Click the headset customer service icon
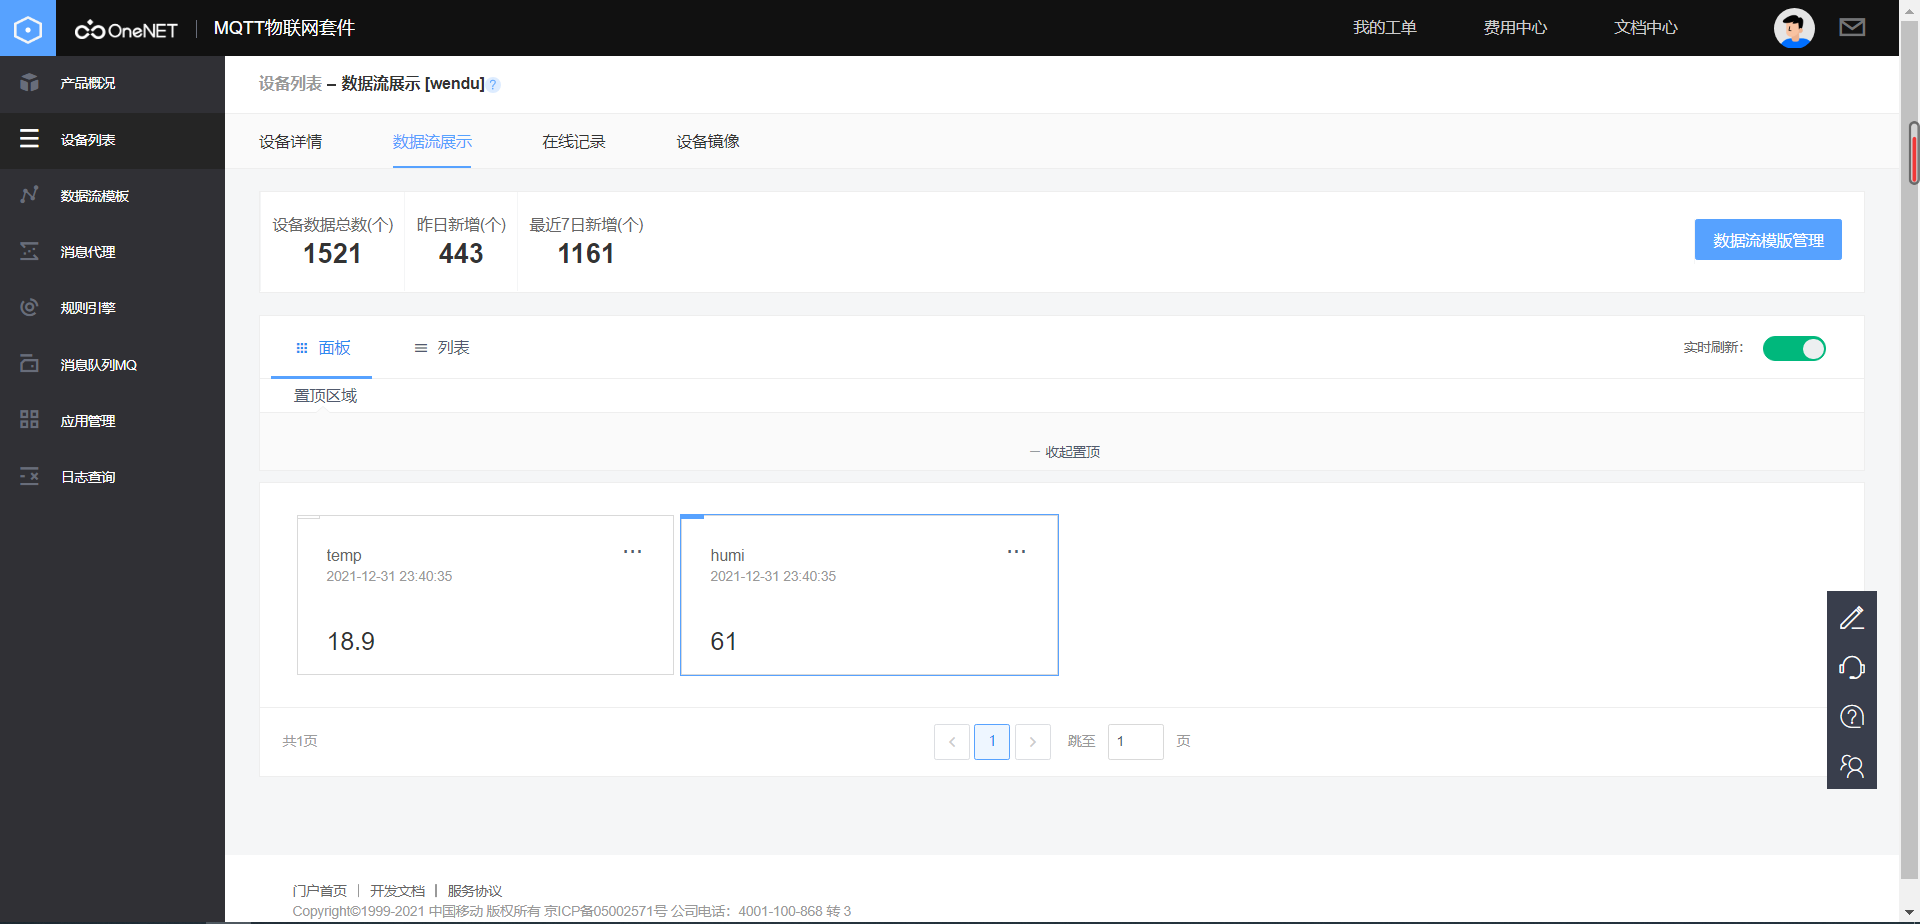 click(x=1852, y=667)
